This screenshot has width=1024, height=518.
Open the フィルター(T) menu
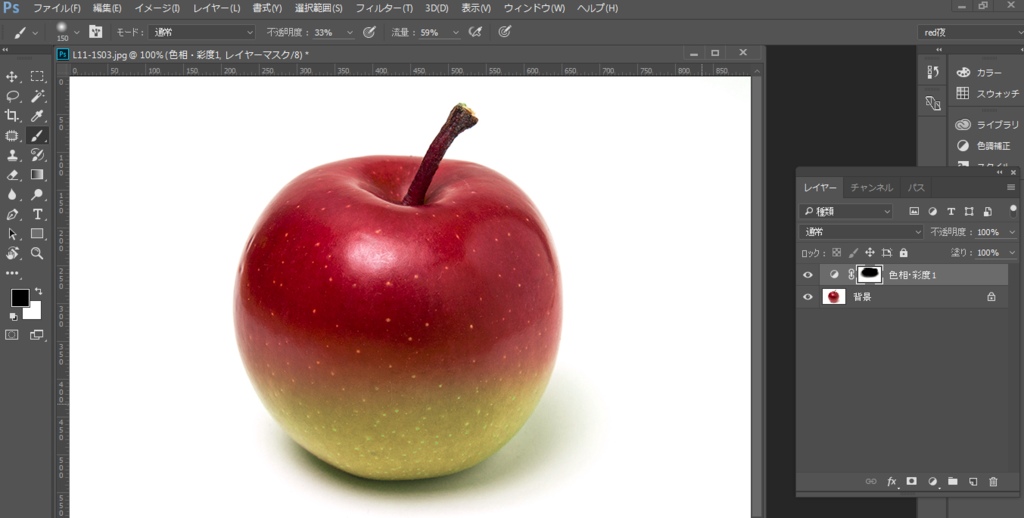point(384,8)
